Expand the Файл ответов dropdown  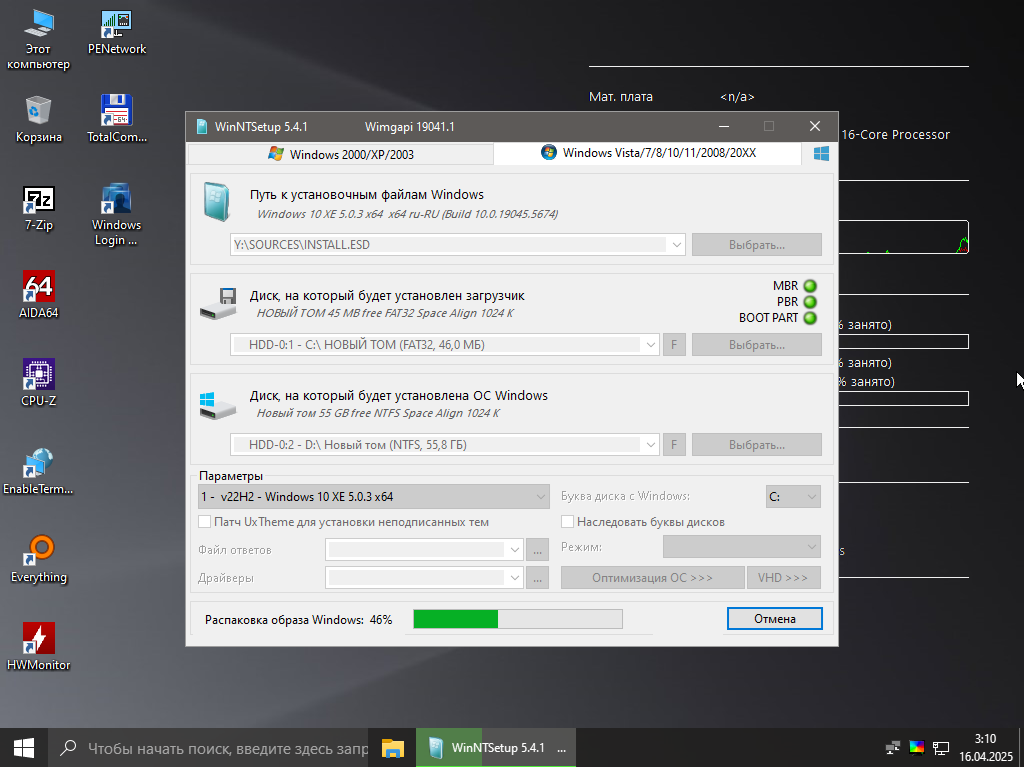coord(515,550)
